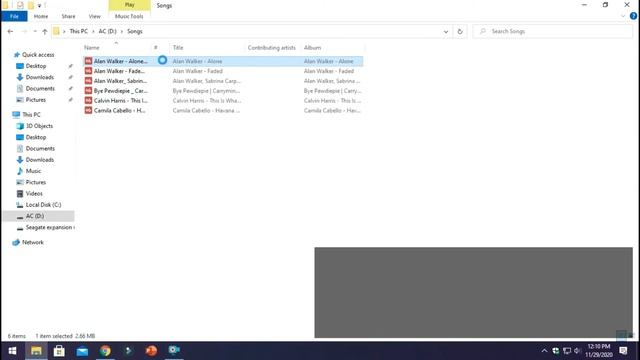Open Network in navigation pane
The image size is (640, 360).
pos(33,242)
